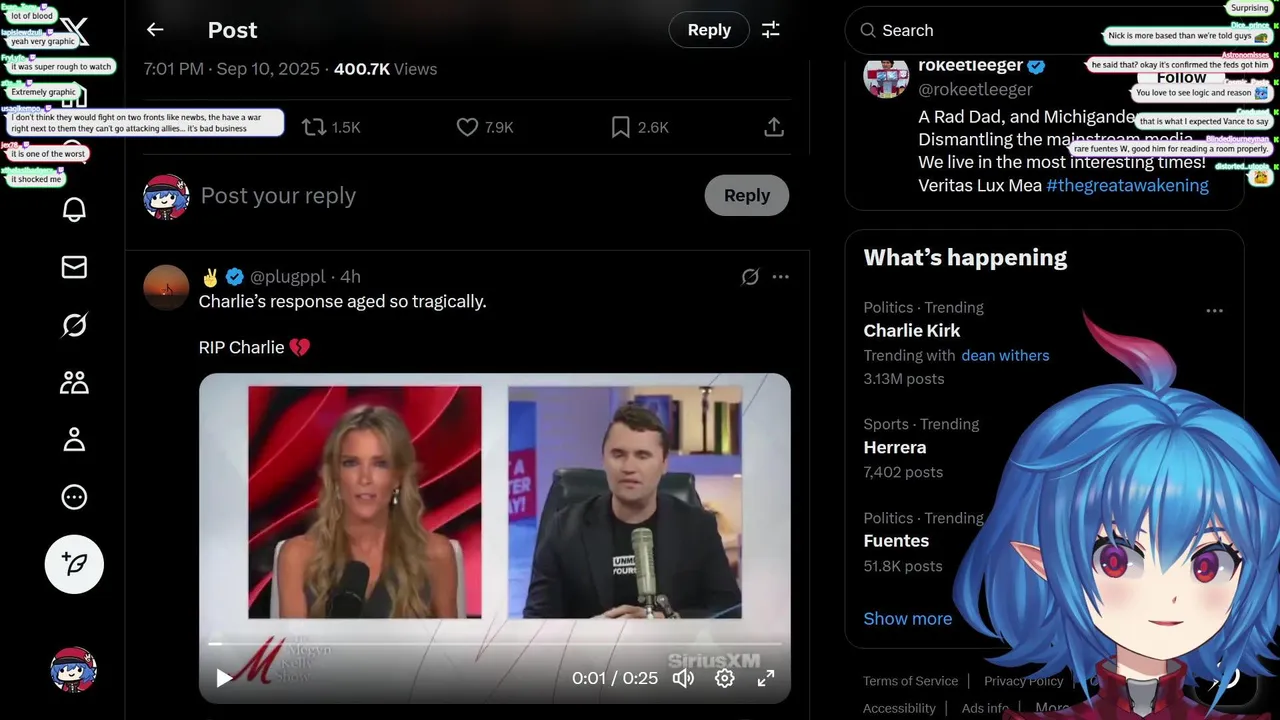Viewport: 1280px width, 720px height.
Task: Click the 400.7K Views count
Action: (x=385, y=69)
